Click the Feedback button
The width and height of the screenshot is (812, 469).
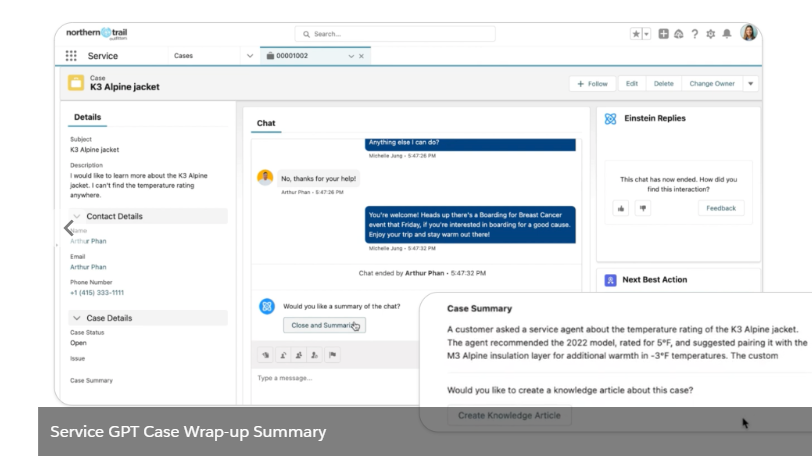[721, 208]
